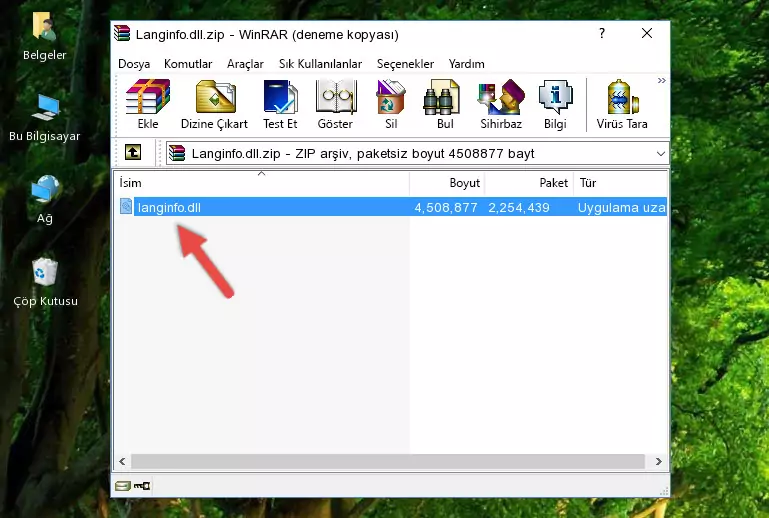Select the Belgeler desktop icon
Viewport: 769px width, 518px height.
pos(45,37)
